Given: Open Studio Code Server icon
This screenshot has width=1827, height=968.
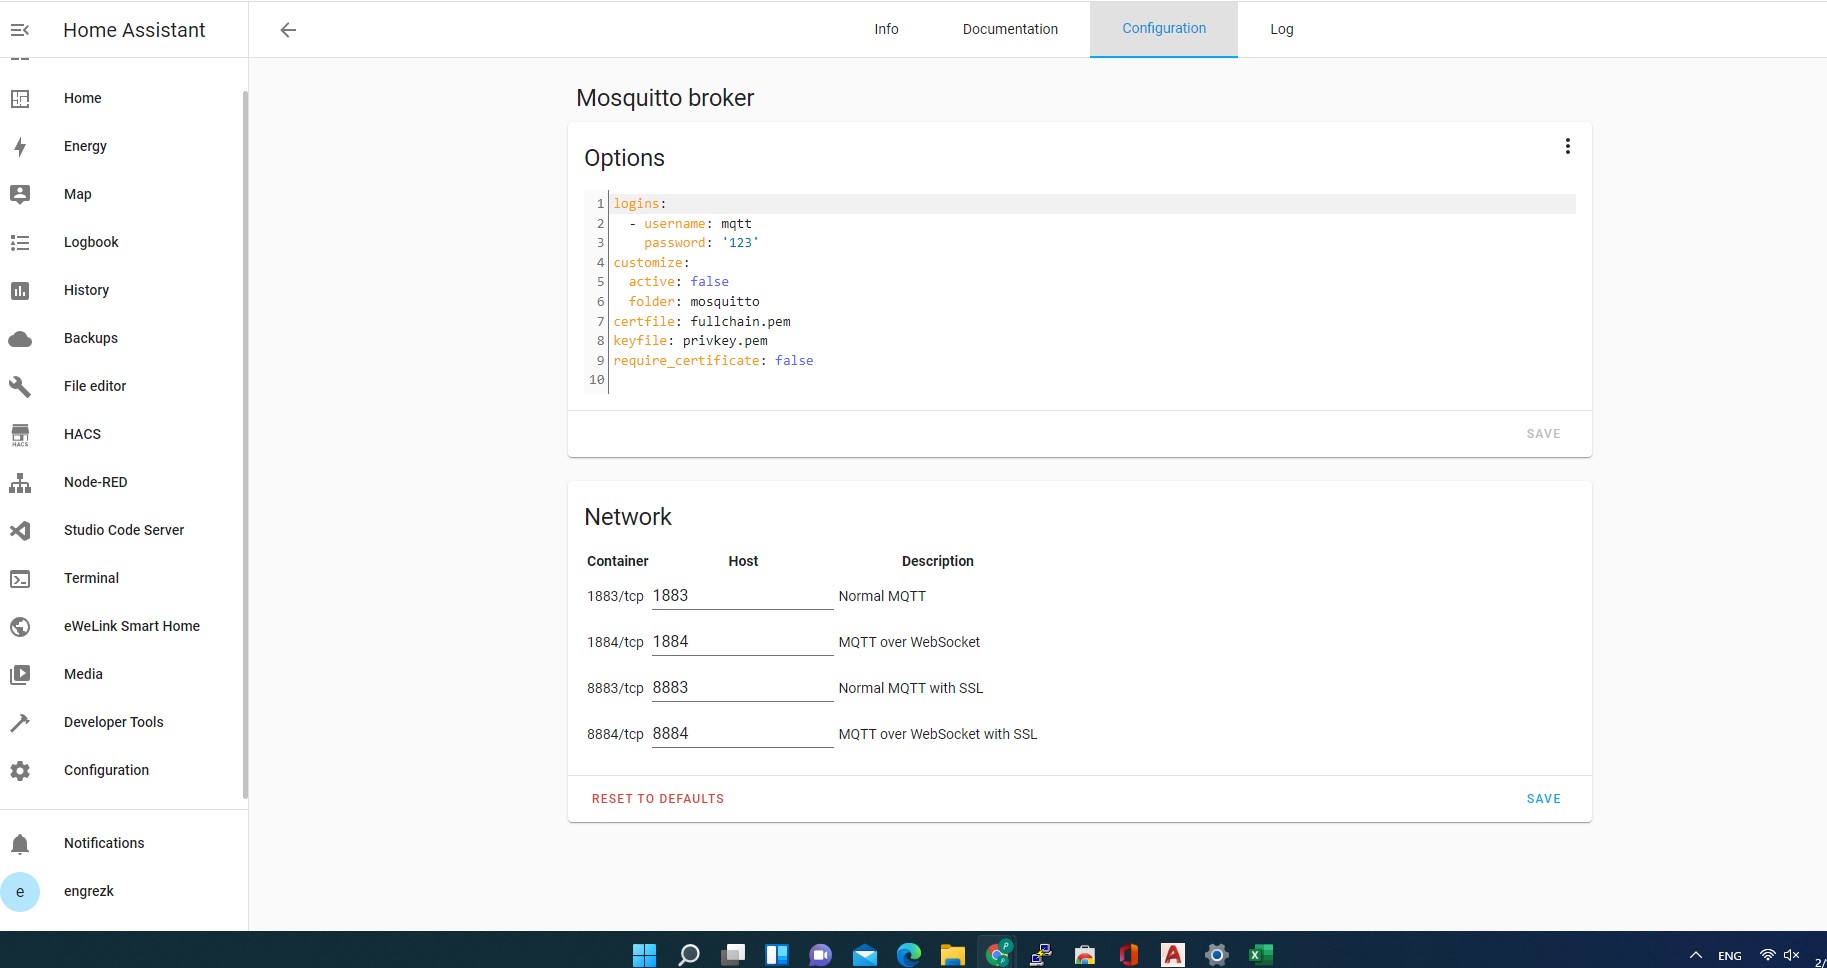Looking at the screenshot, I should 20,531.
